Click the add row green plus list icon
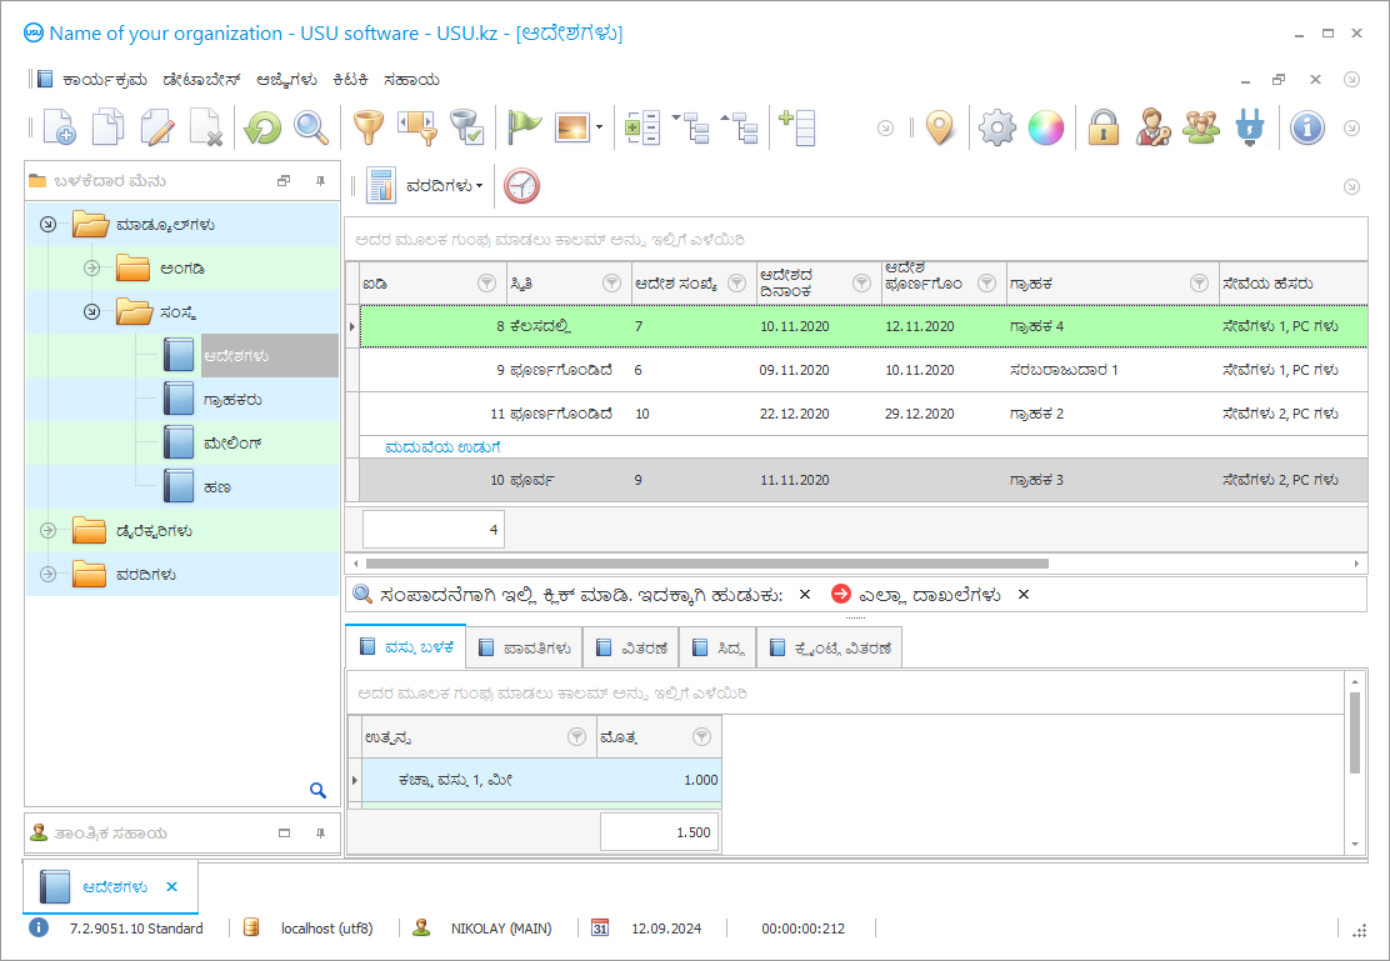The image size is (1390, 961). [x=797, y=128]
